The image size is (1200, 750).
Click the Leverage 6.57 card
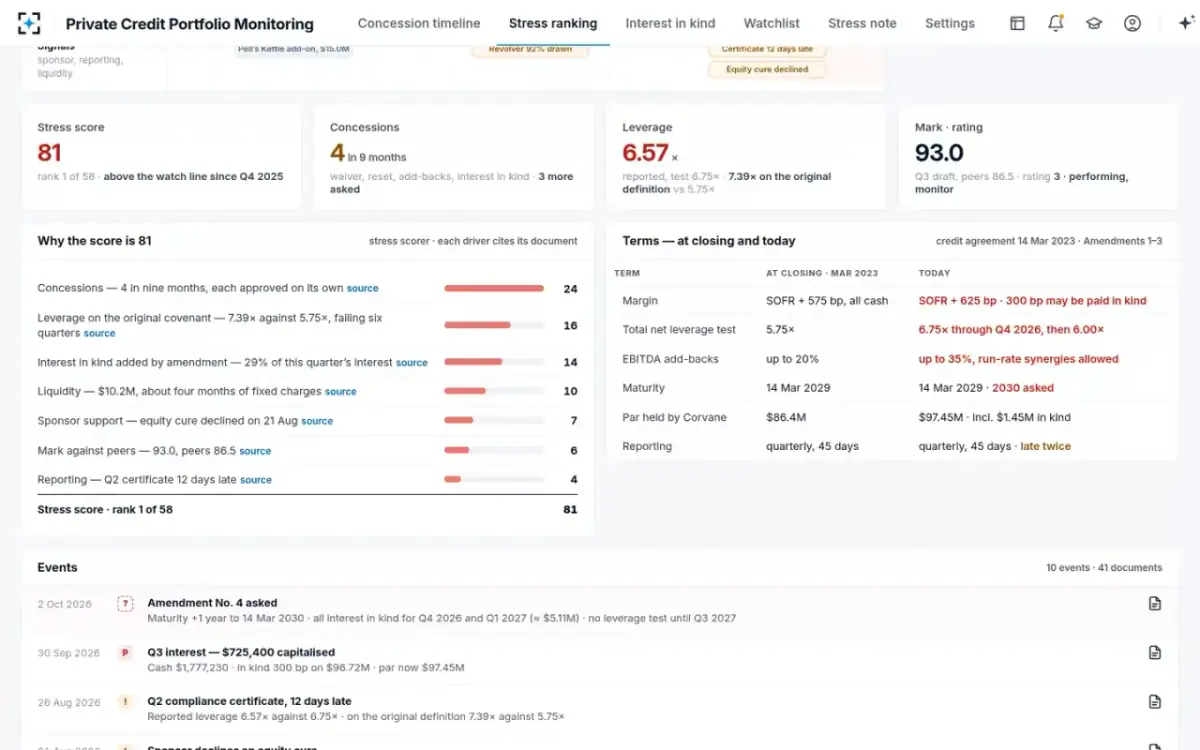pyautogui.click(x=746, y=157)
